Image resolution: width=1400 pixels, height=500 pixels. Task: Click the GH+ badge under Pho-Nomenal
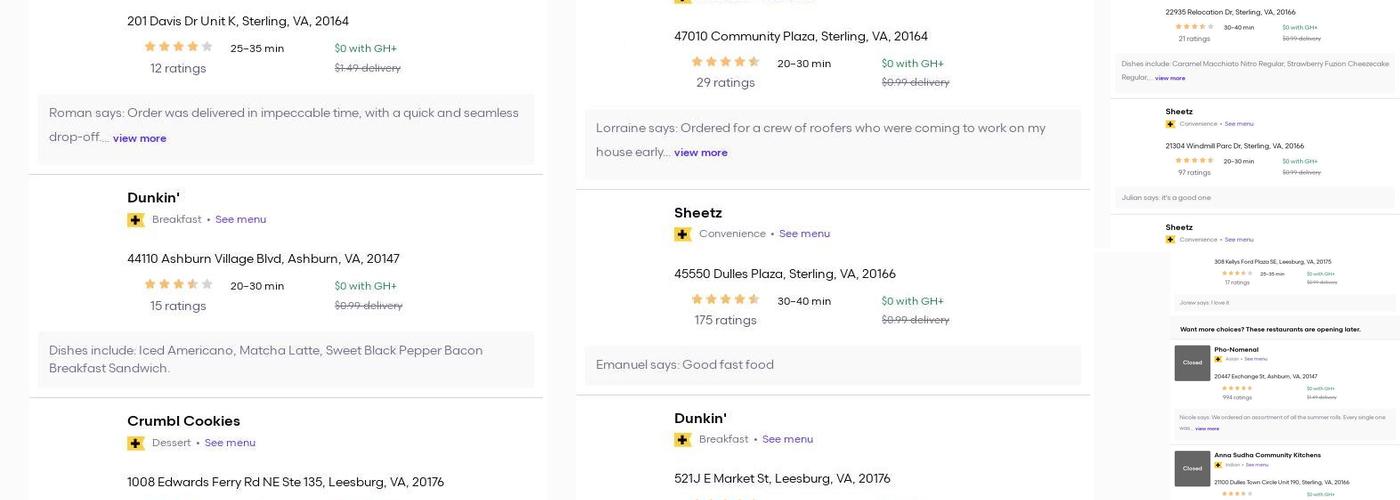[1218, 359]
